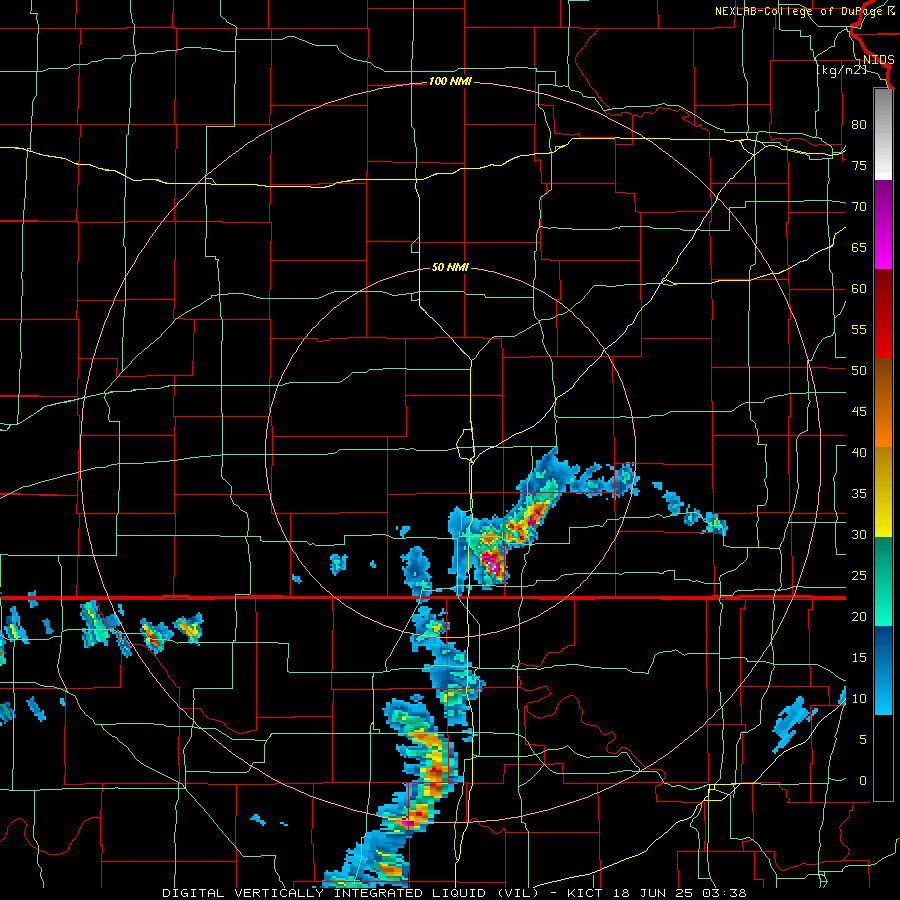This screenshot has width=900, height=900.
Task: Click the 65 value on the color scale
Action: [859, 248]
